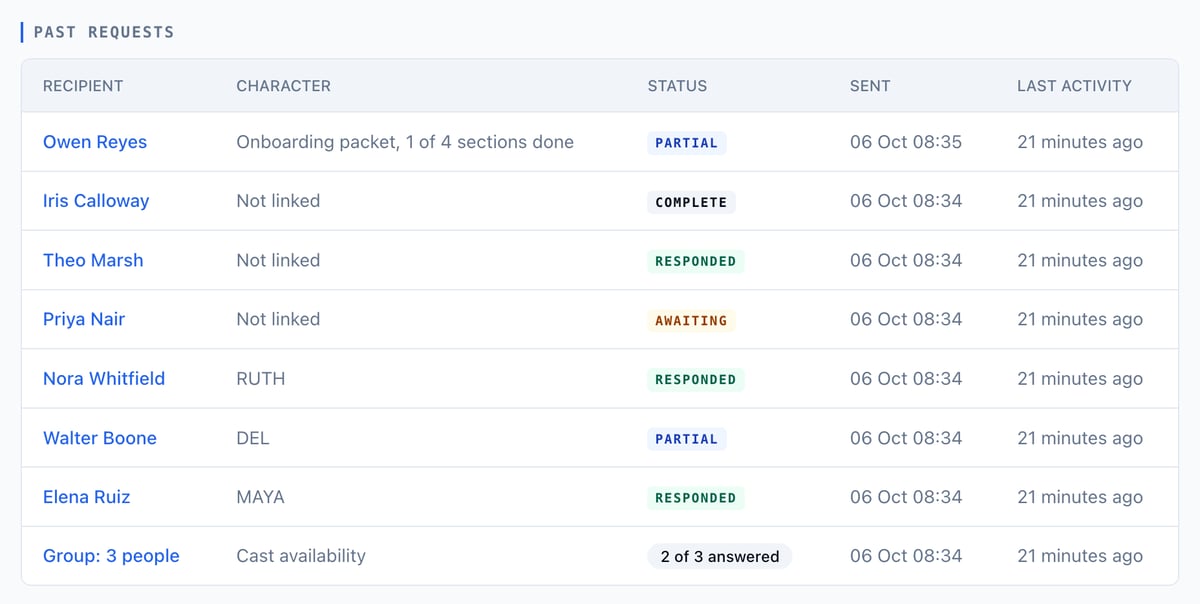Open Priya Nair recipient link
The height and width of the screenshot is (604, 1200).
click(x=84, y=319)
